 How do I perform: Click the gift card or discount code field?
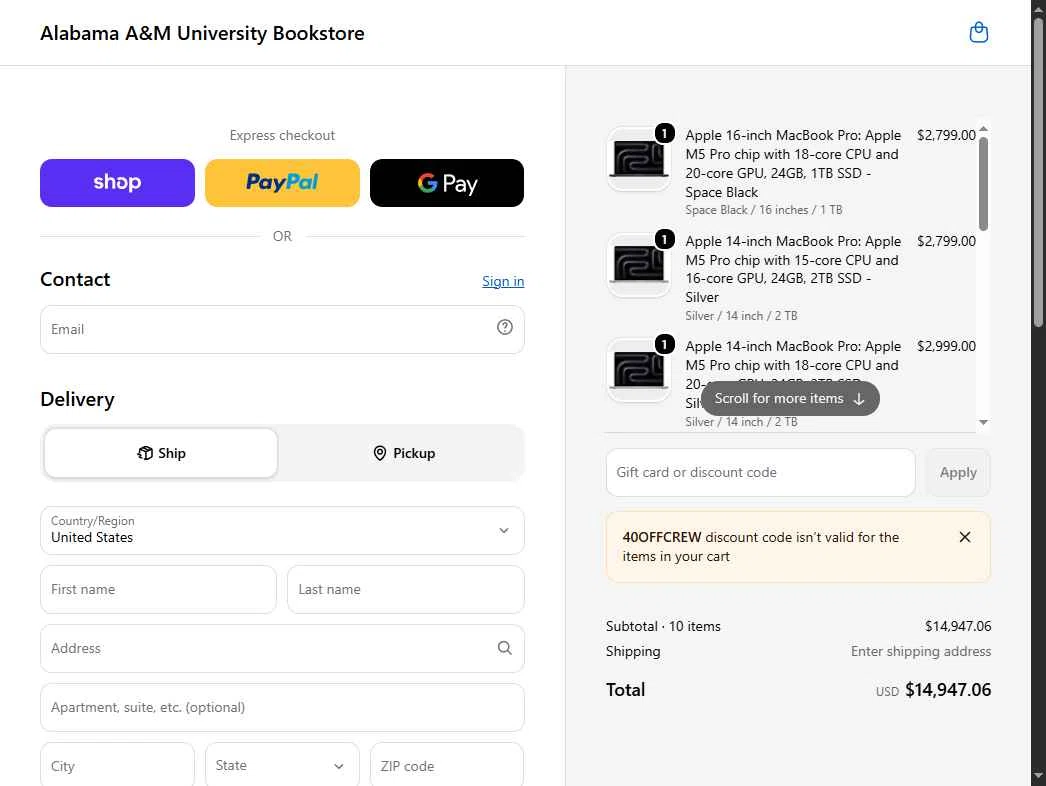click(x=760, y=472)
